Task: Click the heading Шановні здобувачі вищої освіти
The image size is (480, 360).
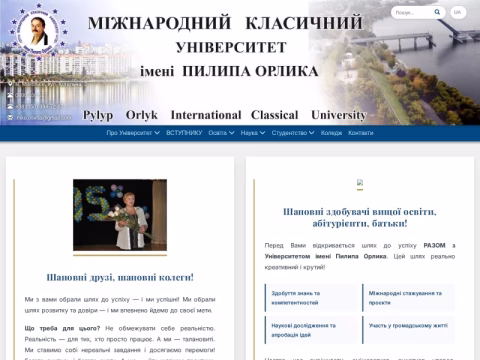Action: click(x=360, y=217)
